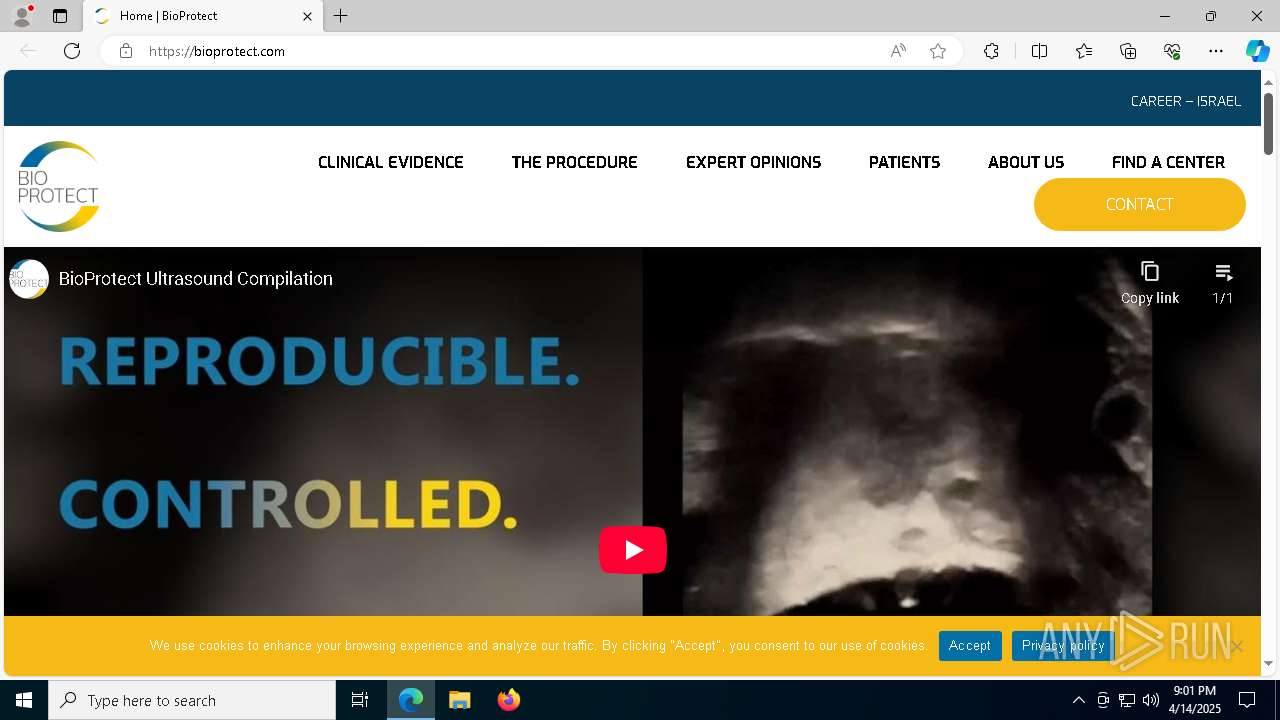Click the taskbar search box
This screenshot has height=720, width=1280.
click(192, 700)
